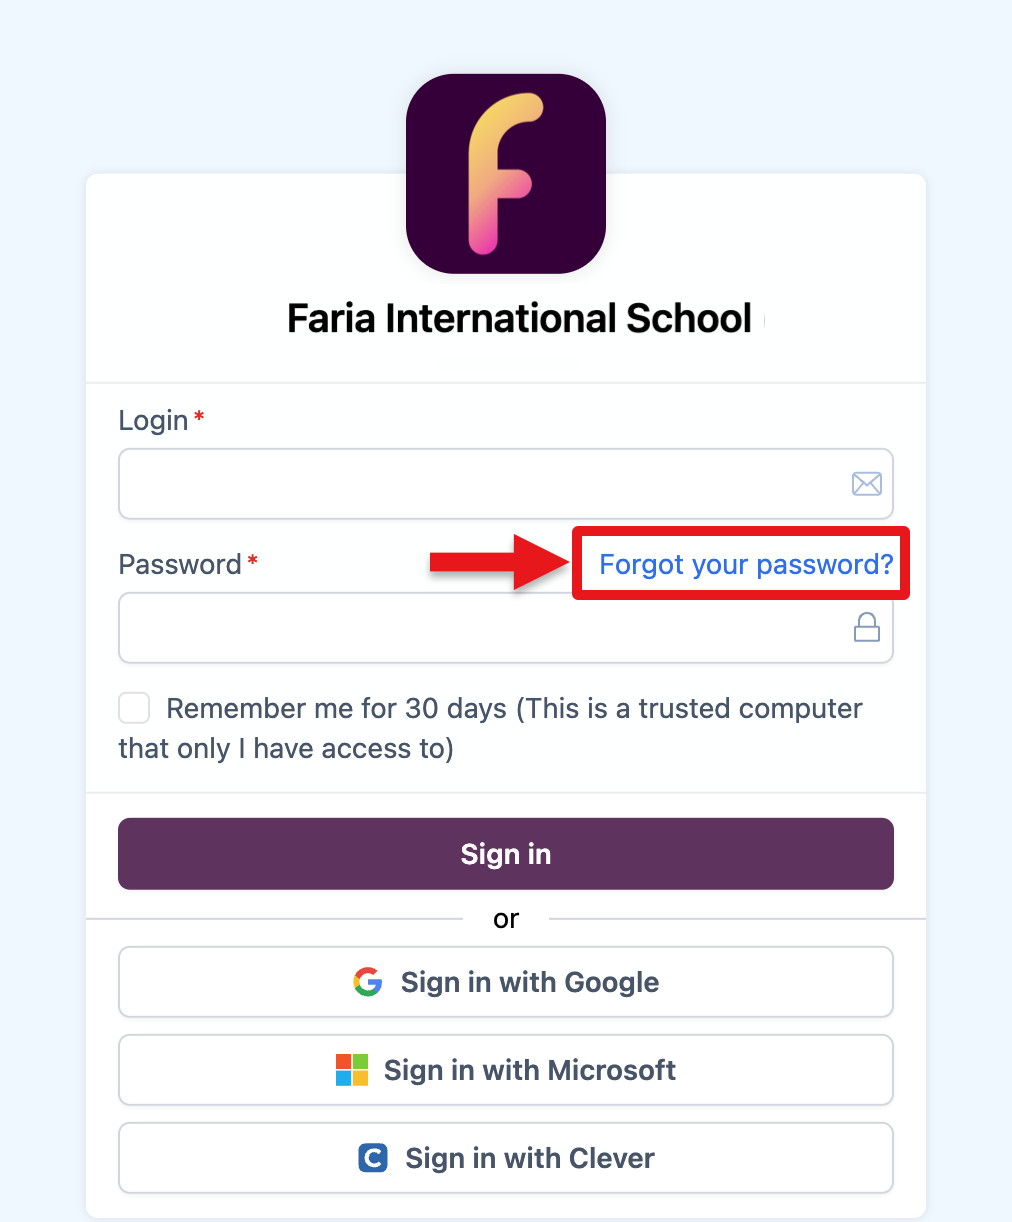Image resolution: width=1012 pixels, height=1222 pixels.
Task: Click the Faria International School heading
Action: tap(519, 319)
